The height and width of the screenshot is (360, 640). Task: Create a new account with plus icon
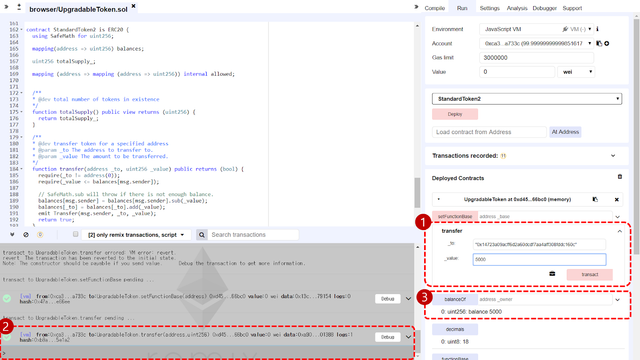(x=607, y=43)
